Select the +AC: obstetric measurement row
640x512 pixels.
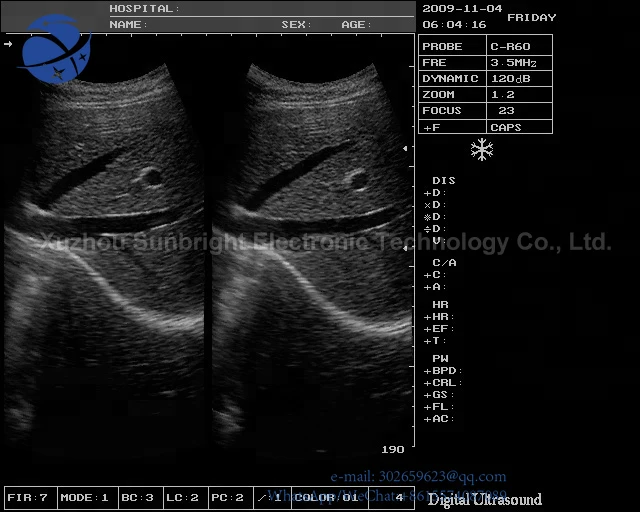(439, 419)
